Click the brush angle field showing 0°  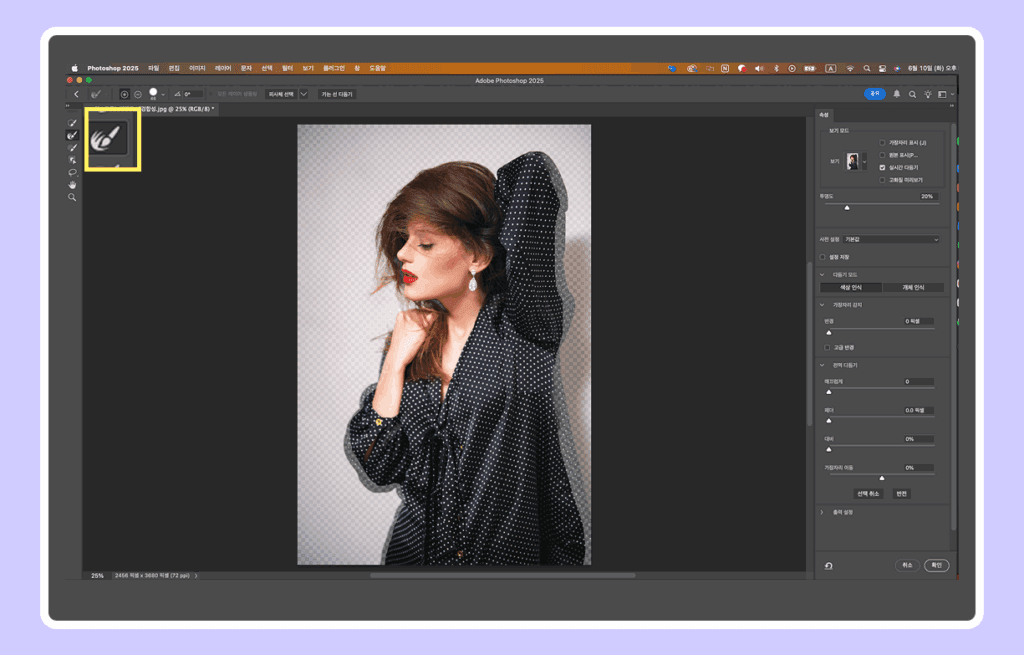[x=193, y=94]
